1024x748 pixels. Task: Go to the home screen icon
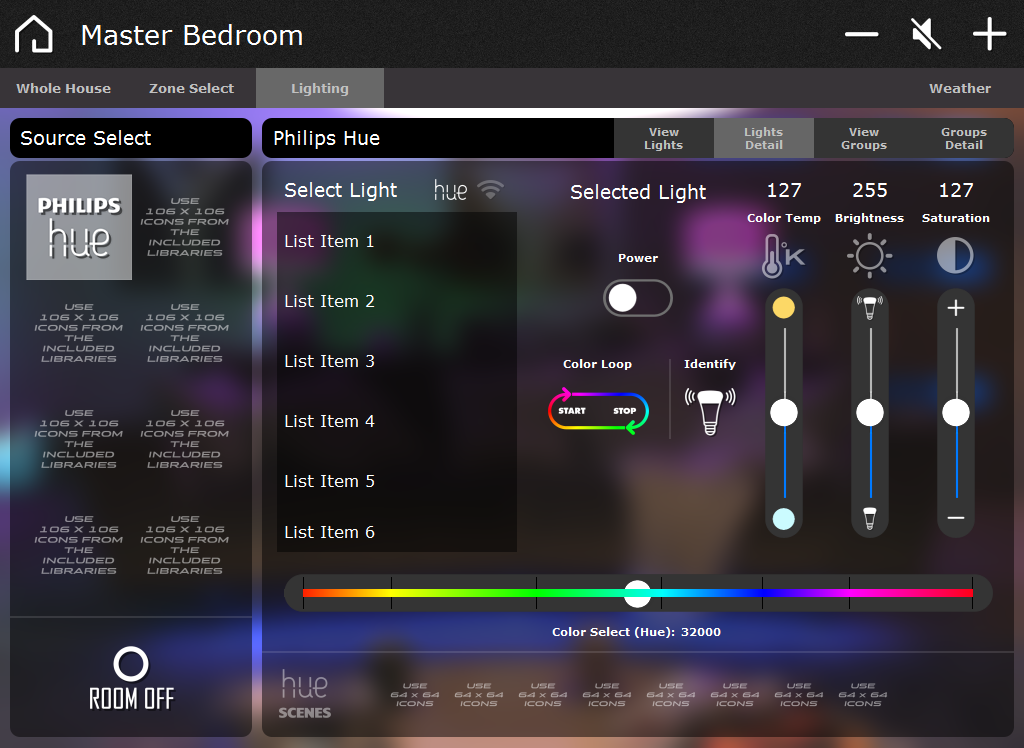(33, 34)
